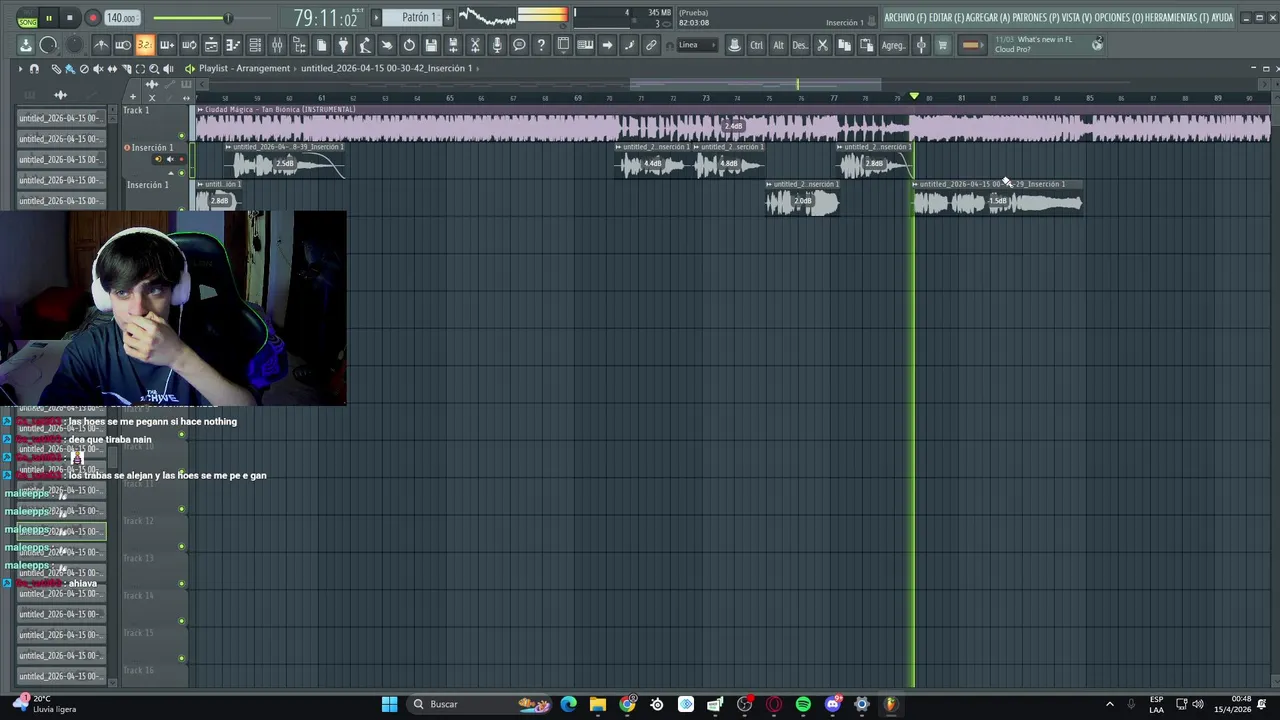Open the AGREGAR (A) menu
Screen dimensions: 1280x720
click(989, 18)
